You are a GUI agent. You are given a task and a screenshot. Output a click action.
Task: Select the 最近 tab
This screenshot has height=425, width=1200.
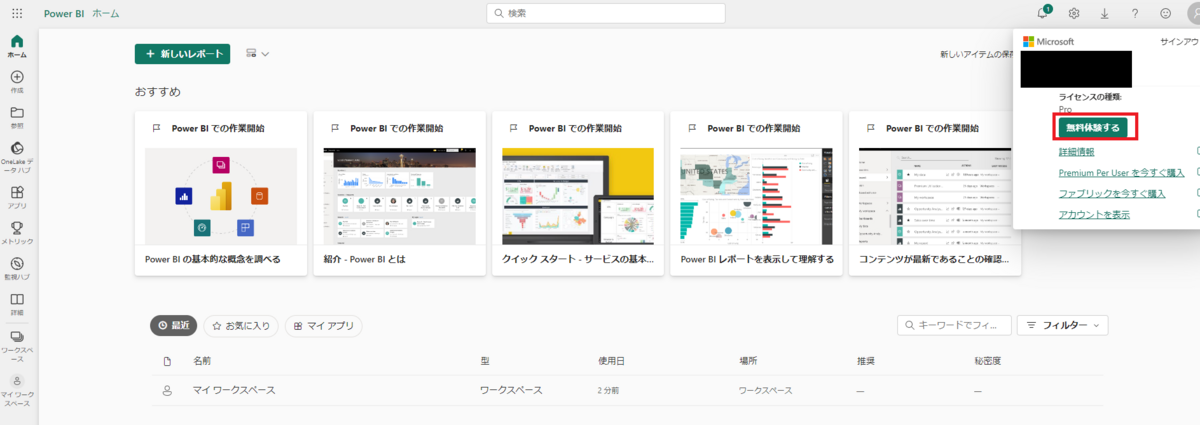point(174,325)
